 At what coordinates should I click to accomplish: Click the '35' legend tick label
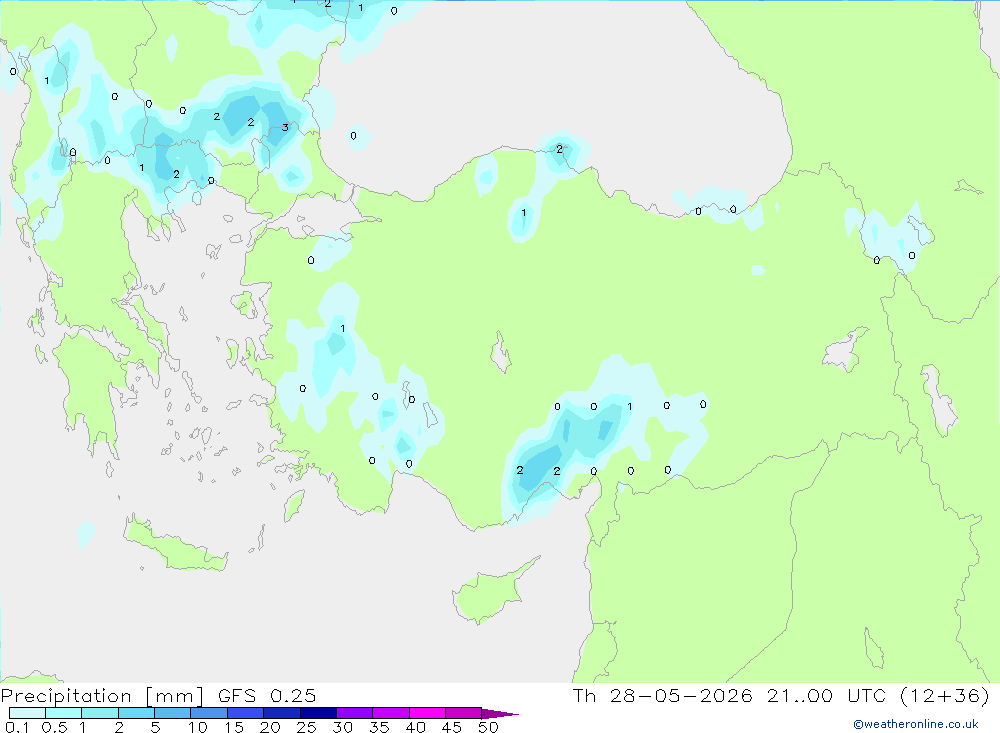pyautogui.click(x=379, y=727)
